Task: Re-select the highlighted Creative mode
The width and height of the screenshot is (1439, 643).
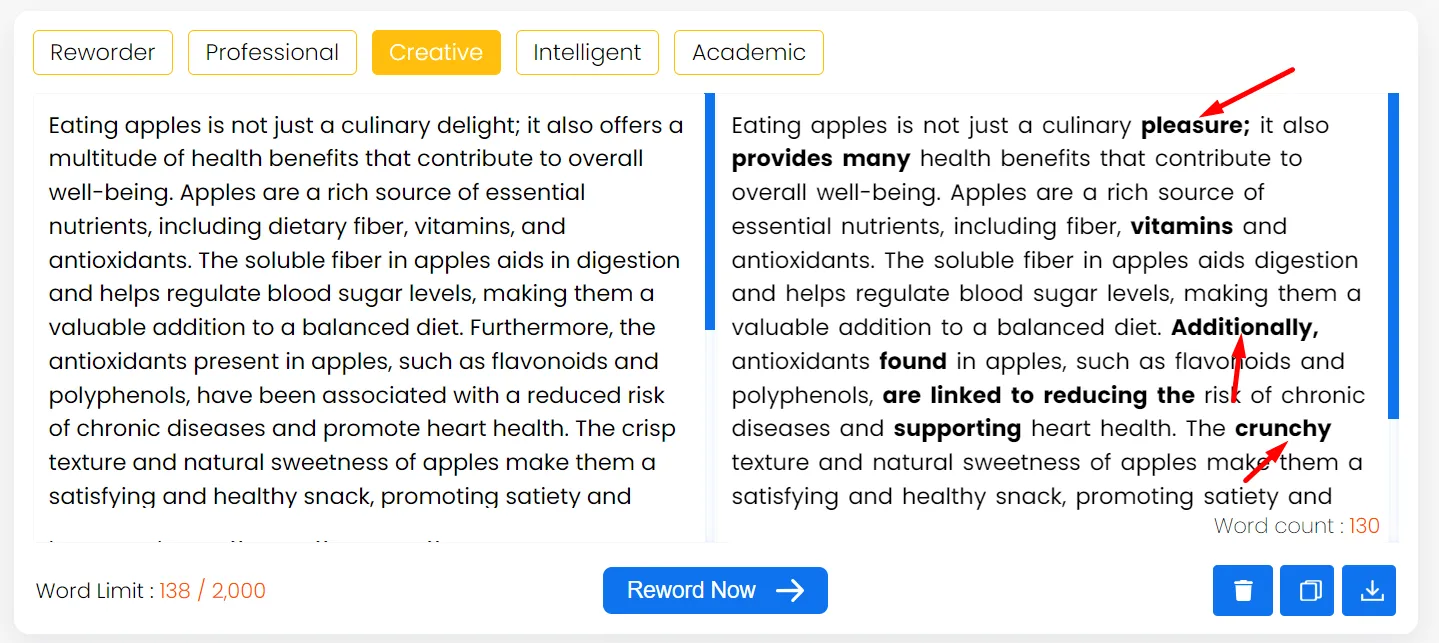Action: point(436,52)
